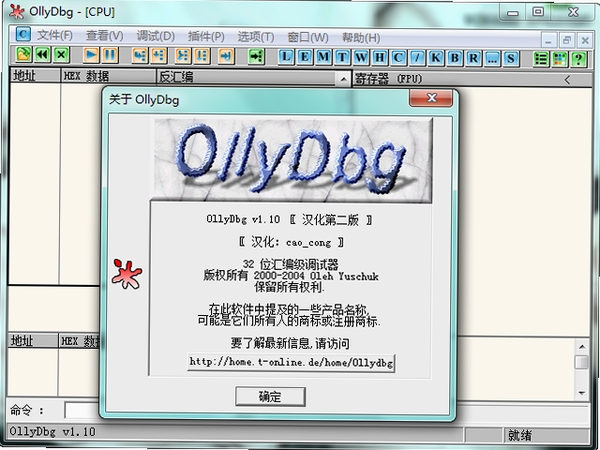Viewport: 600px width, 450px height.
Task: Open the 窗口(W) menu
Action: coord(308,38)
